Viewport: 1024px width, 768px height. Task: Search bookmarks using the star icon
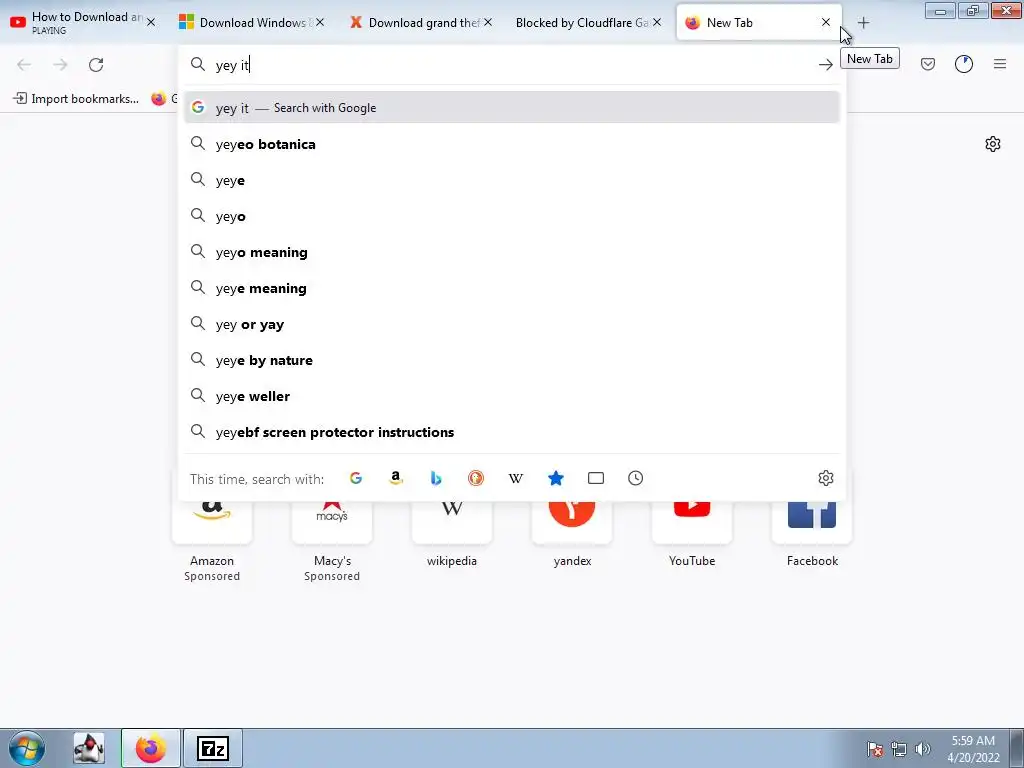[556, 478]
